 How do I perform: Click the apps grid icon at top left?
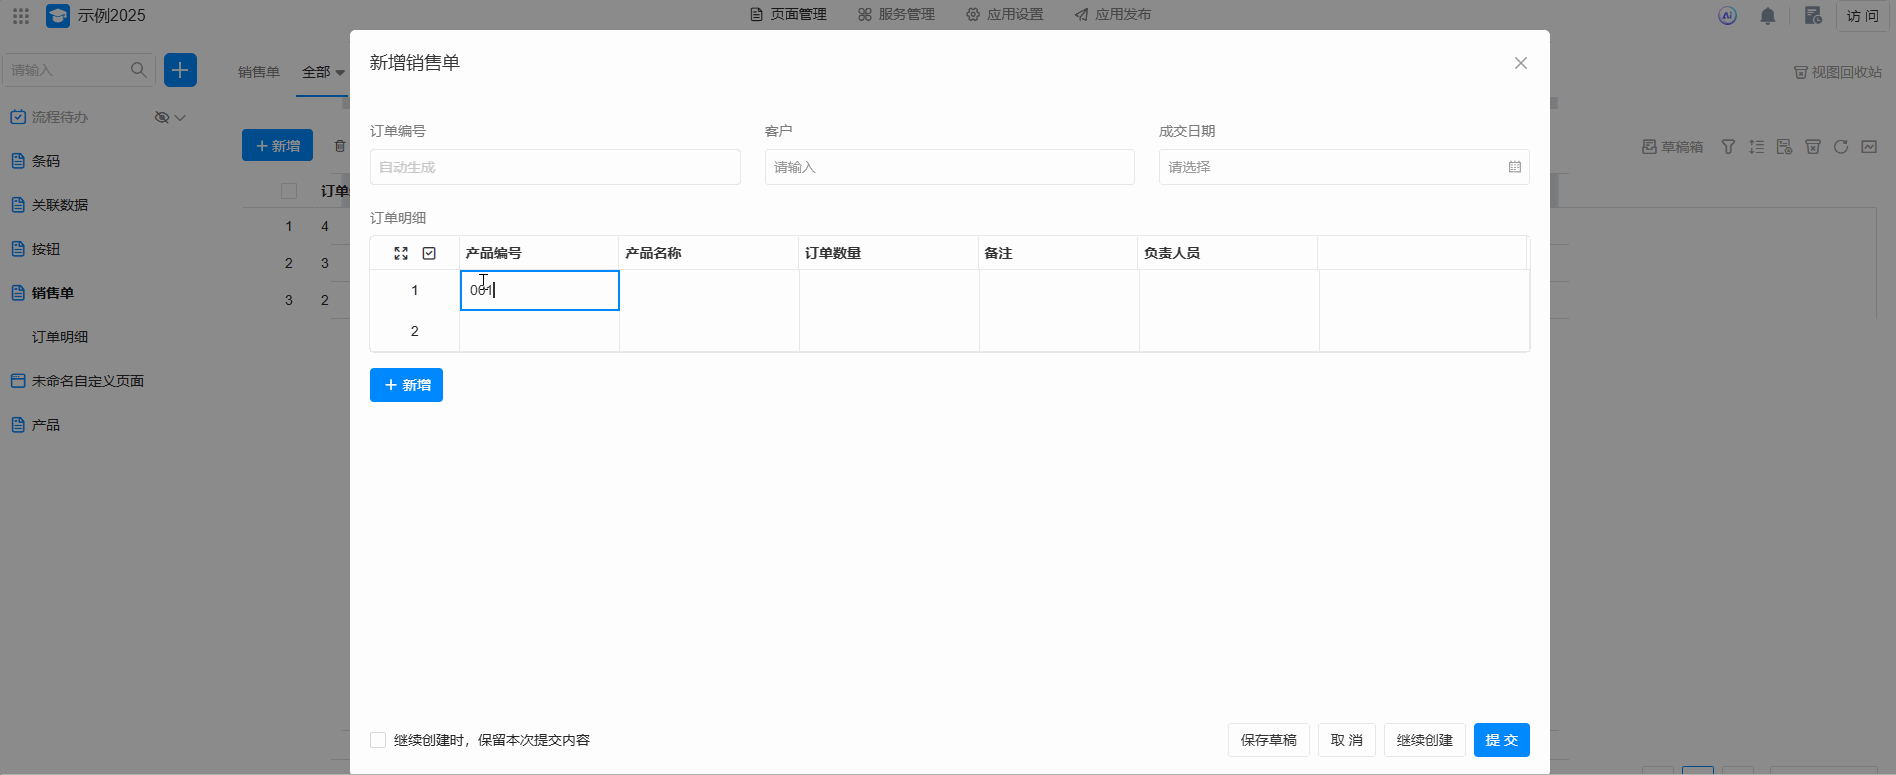[x=21, y=16]
